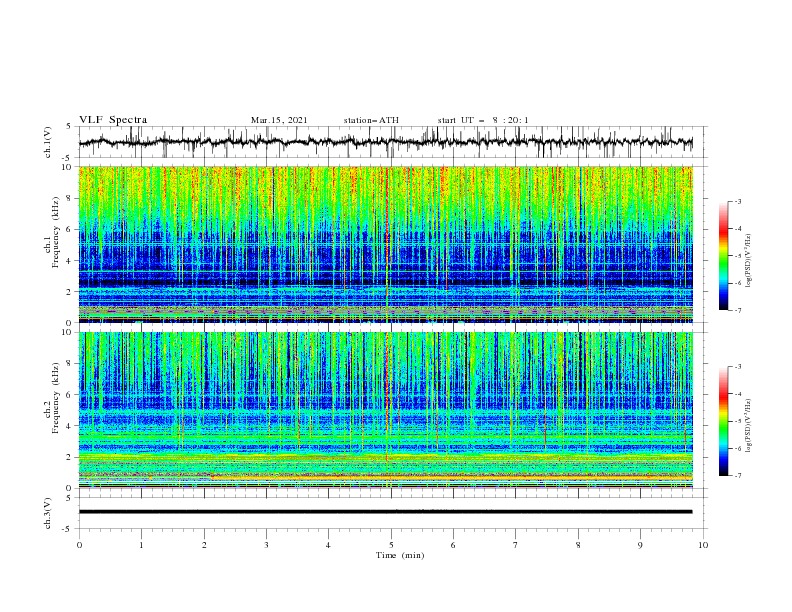
Task: Click the "-5" tick on ch.1 colorbar
Action: pos(737,256)
